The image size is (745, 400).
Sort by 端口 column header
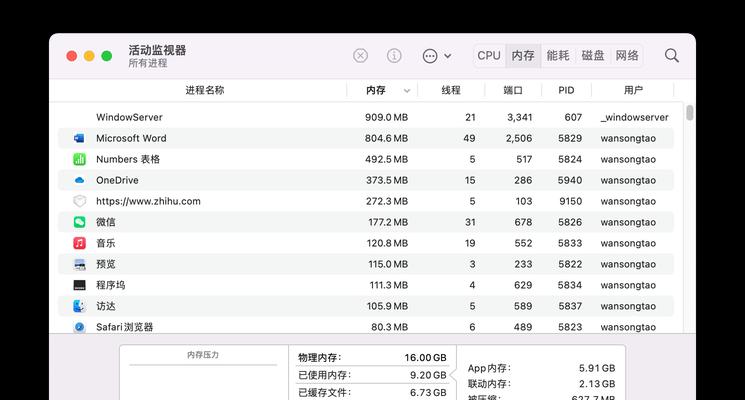pos(513,90)
